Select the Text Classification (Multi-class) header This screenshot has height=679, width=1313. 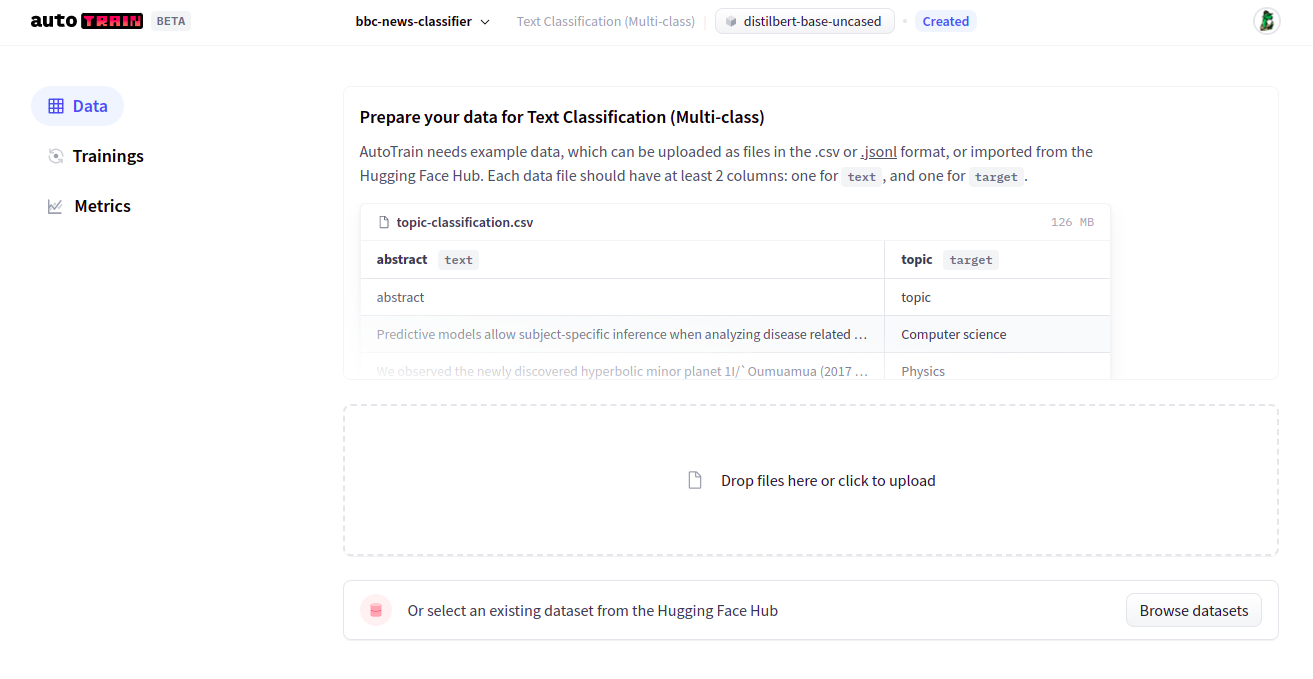[x=605, y=21]
